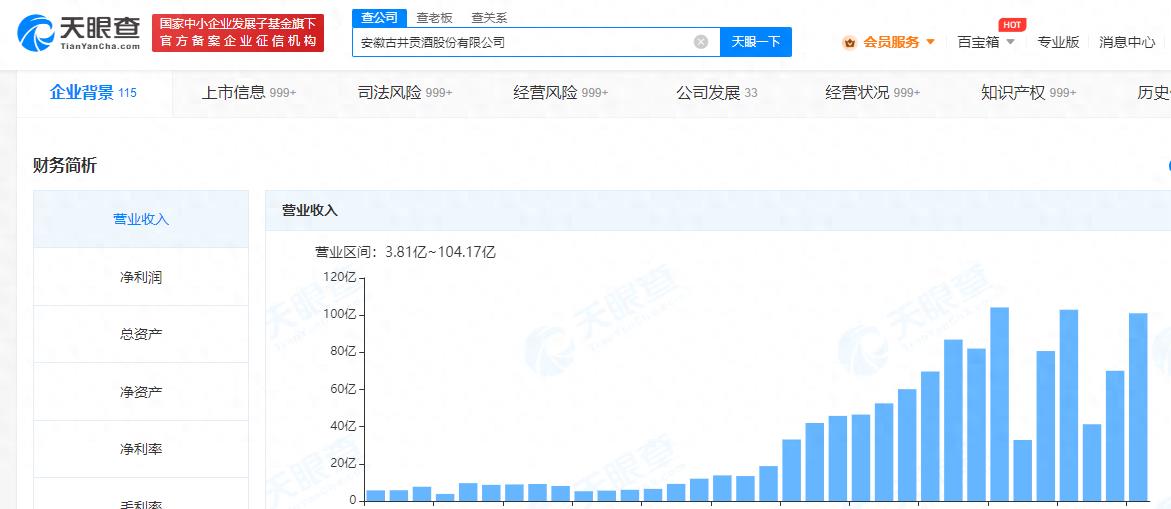1171x509 pixels.
Task: Select 净利润 in the financial sidebar
Action: click(141, 277)
